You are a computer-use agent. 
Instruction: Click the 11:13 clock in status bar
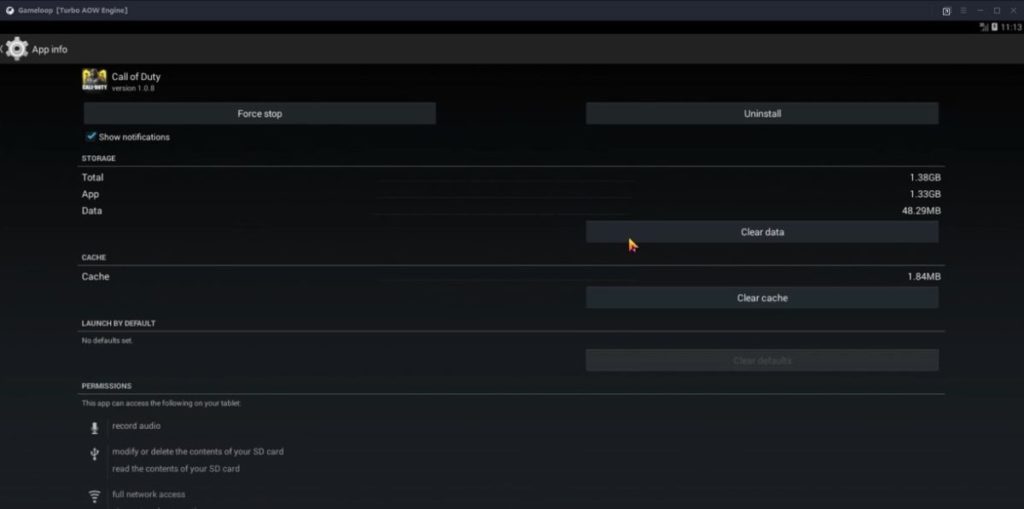[x=1011, y=27]
